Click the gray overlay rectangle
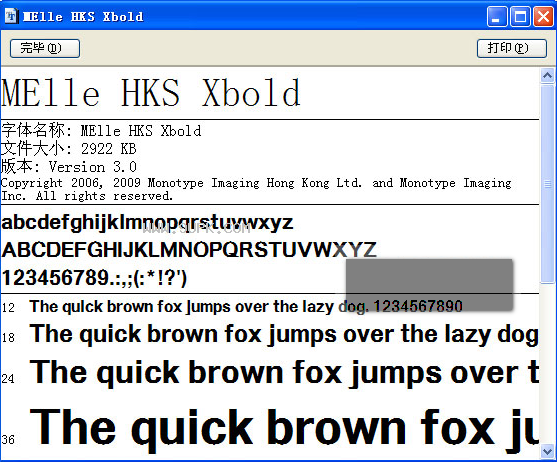557x462 pixels. [429, 285]
